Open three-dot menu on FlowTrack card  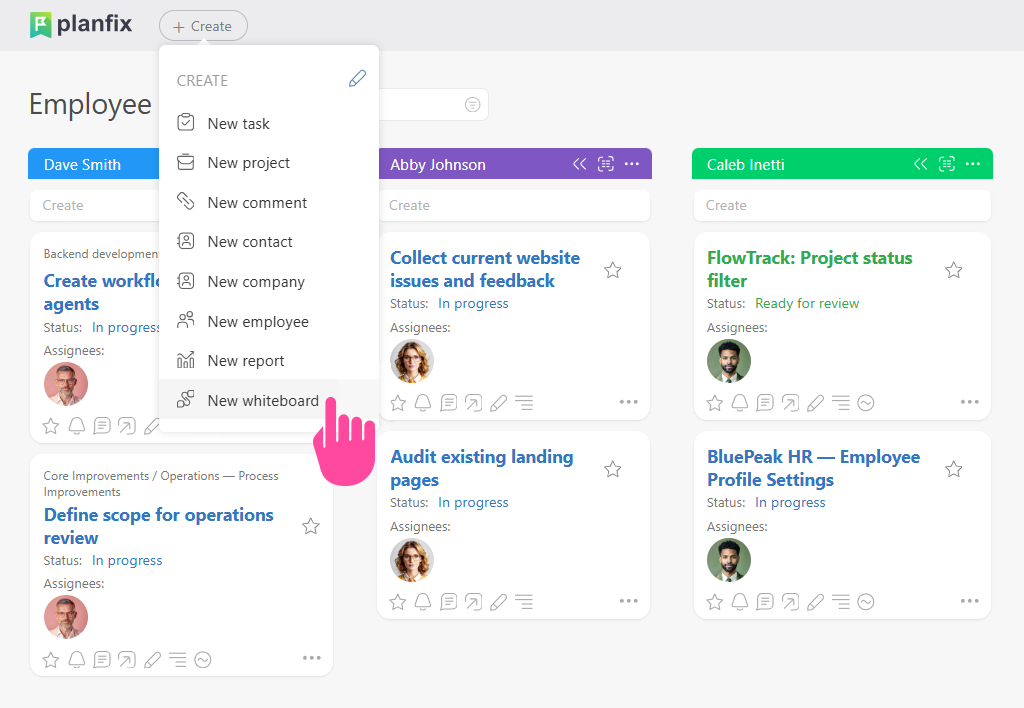coord(970,402)
